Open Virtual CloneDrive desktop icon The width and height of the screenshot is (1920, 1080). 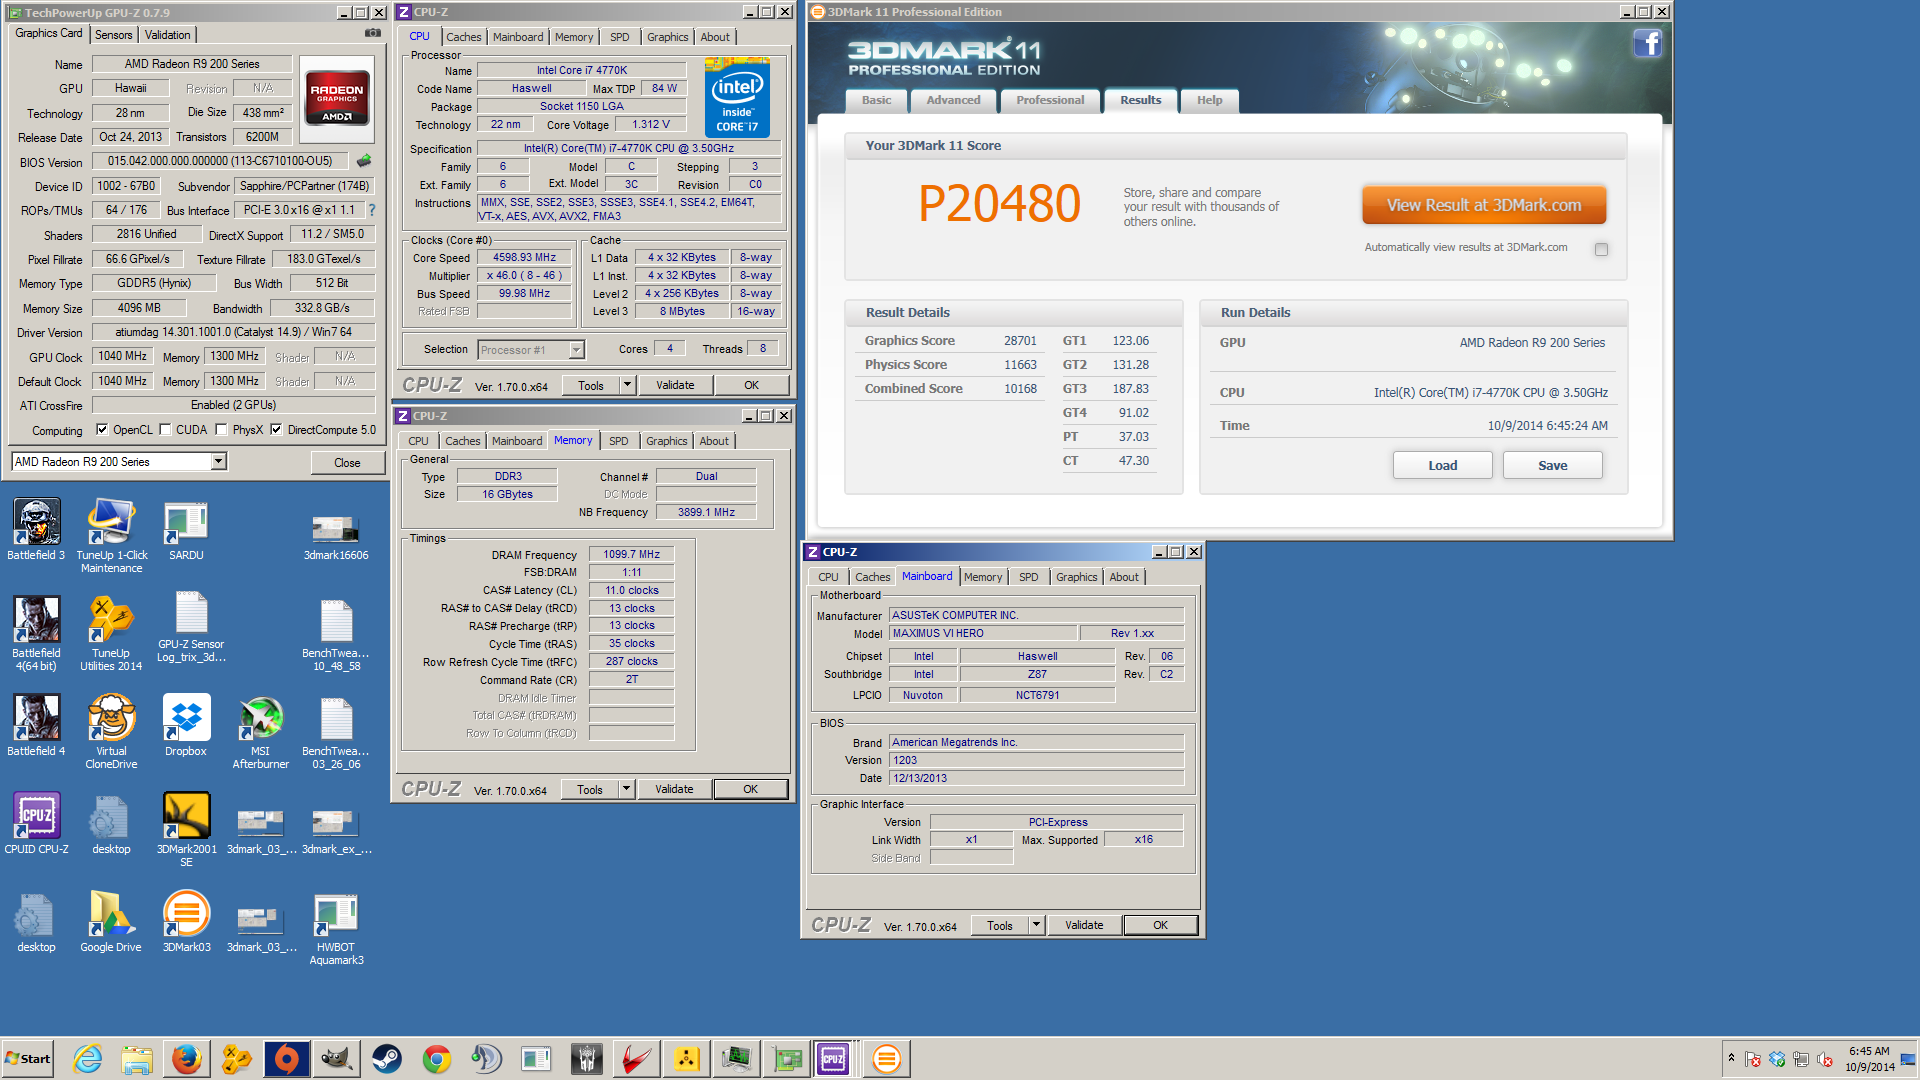(111, 732)
